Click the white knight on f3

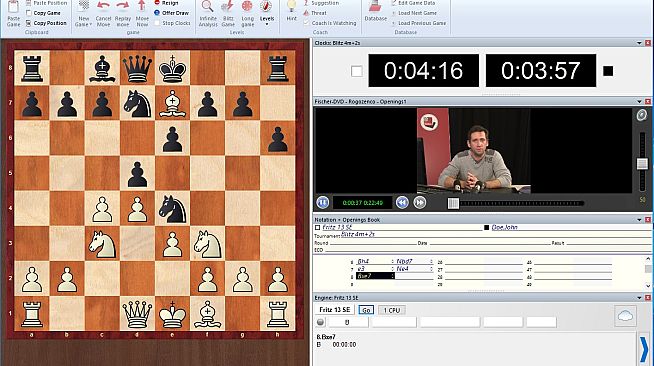pyautogui.click(x=208, y=244)
